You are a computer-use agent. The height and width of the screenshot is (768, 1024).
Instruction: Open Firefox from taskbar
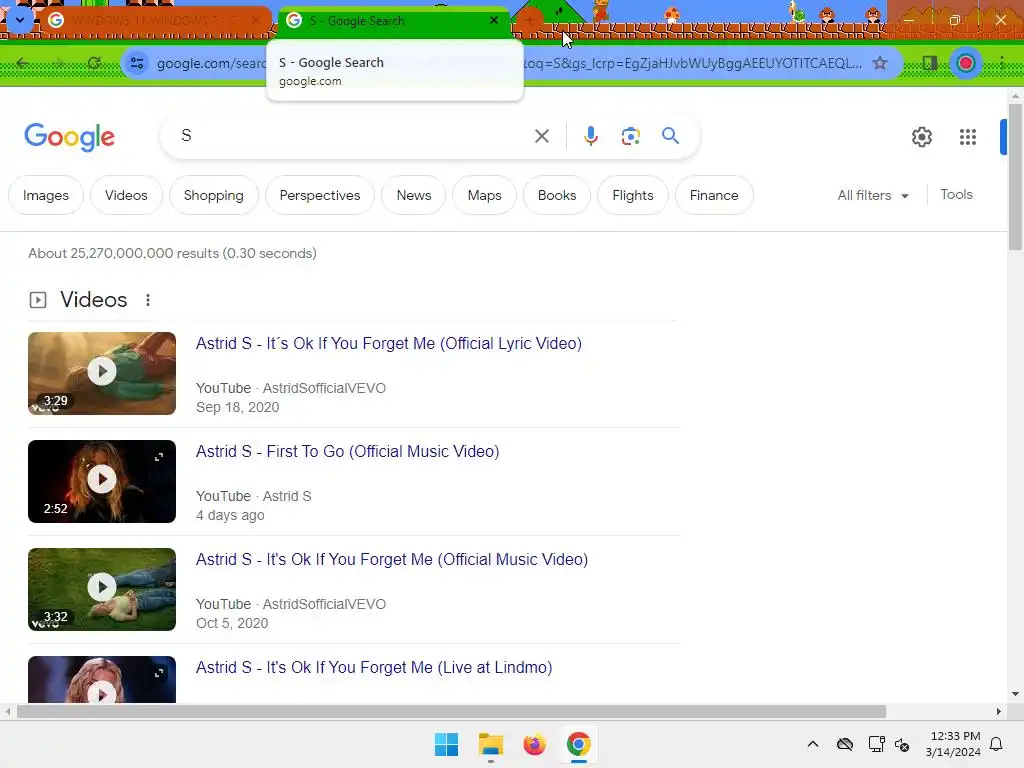(x=534, y=744)
